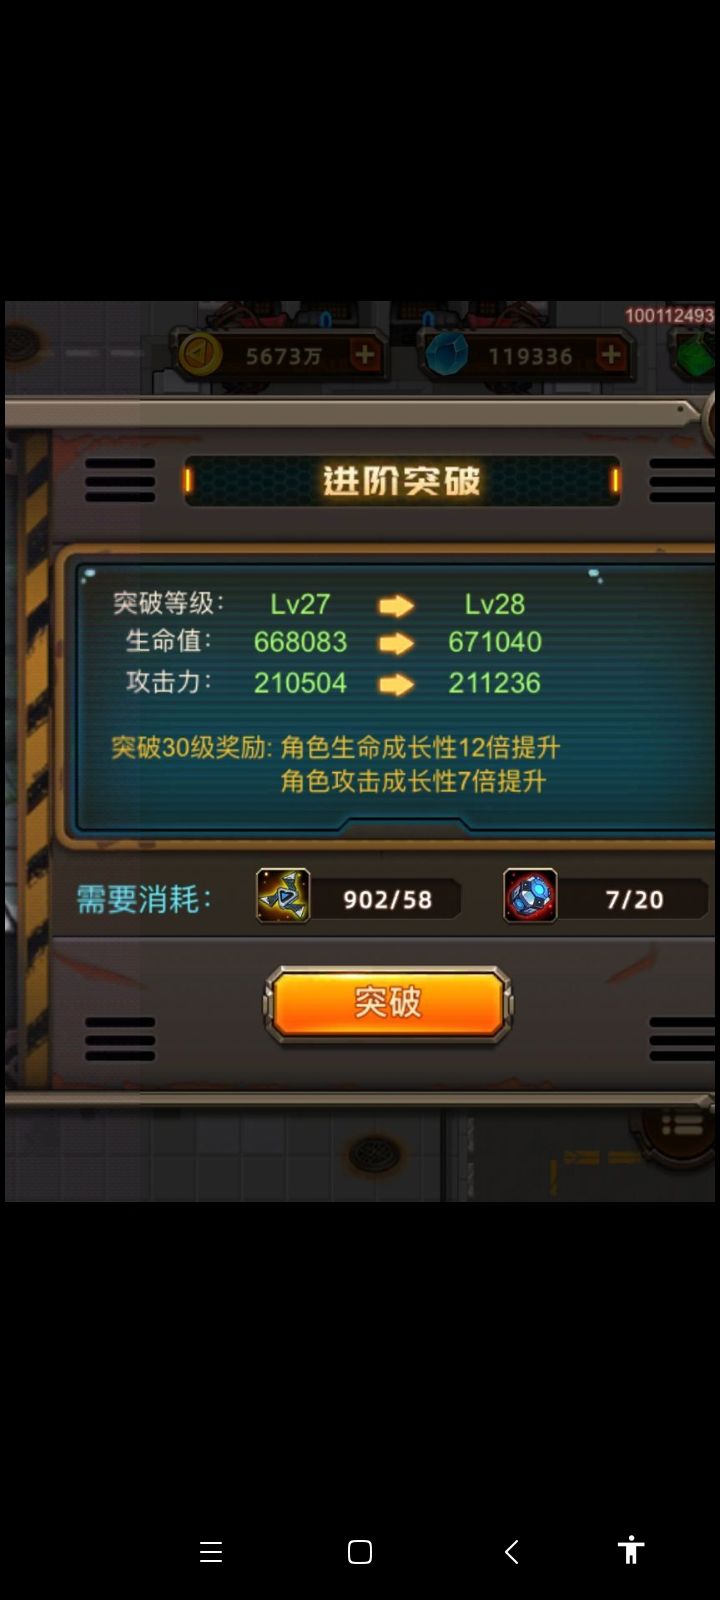
Task: Tap the Android back arrow
Action: 511,1552
